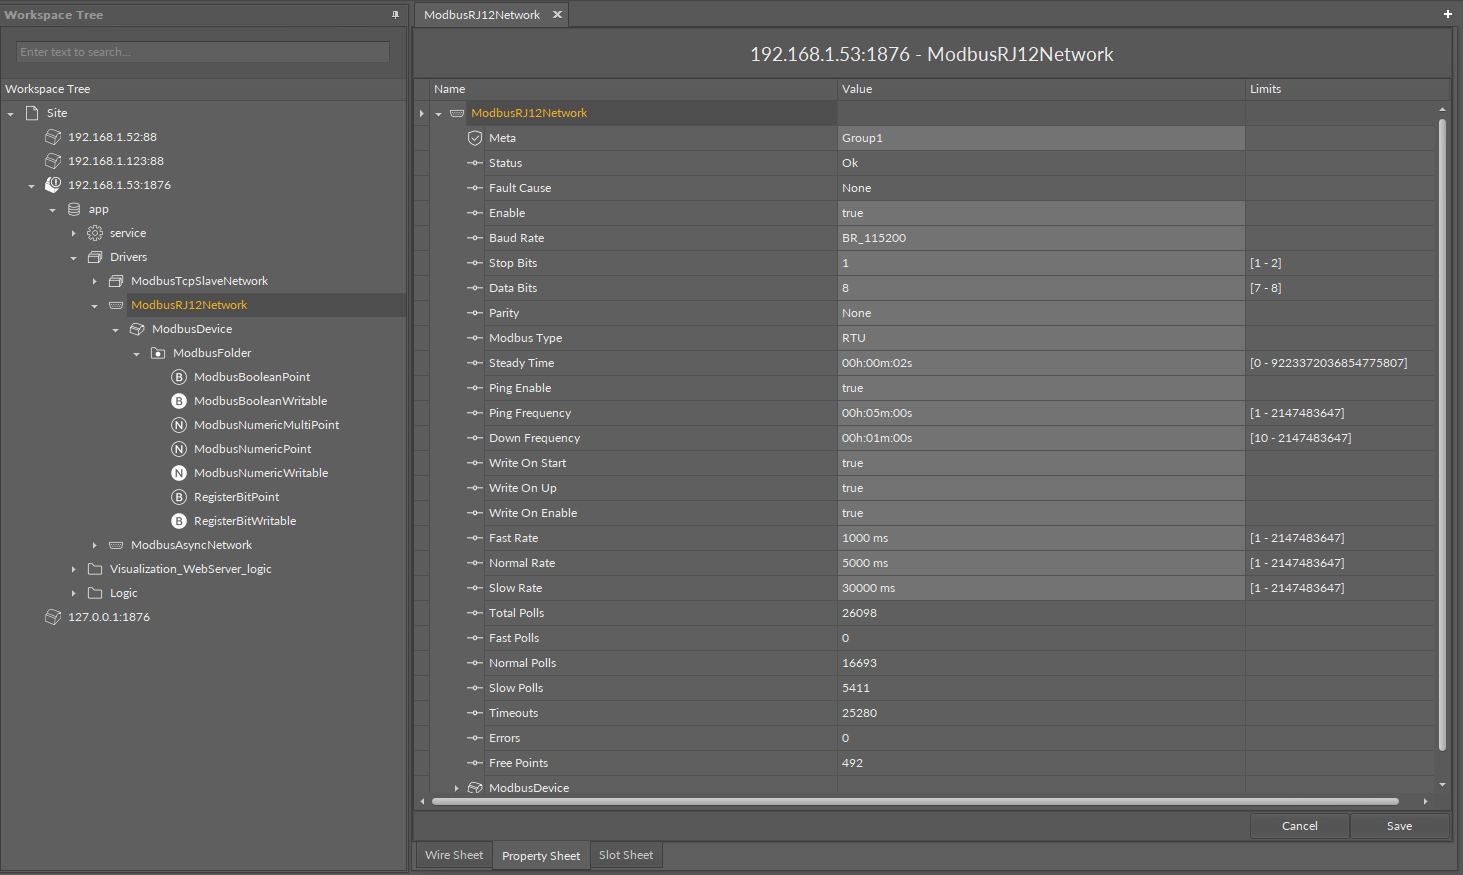Screen dimensions: 1463x875
Task: Click the app database icon
Action: point(74,209)
